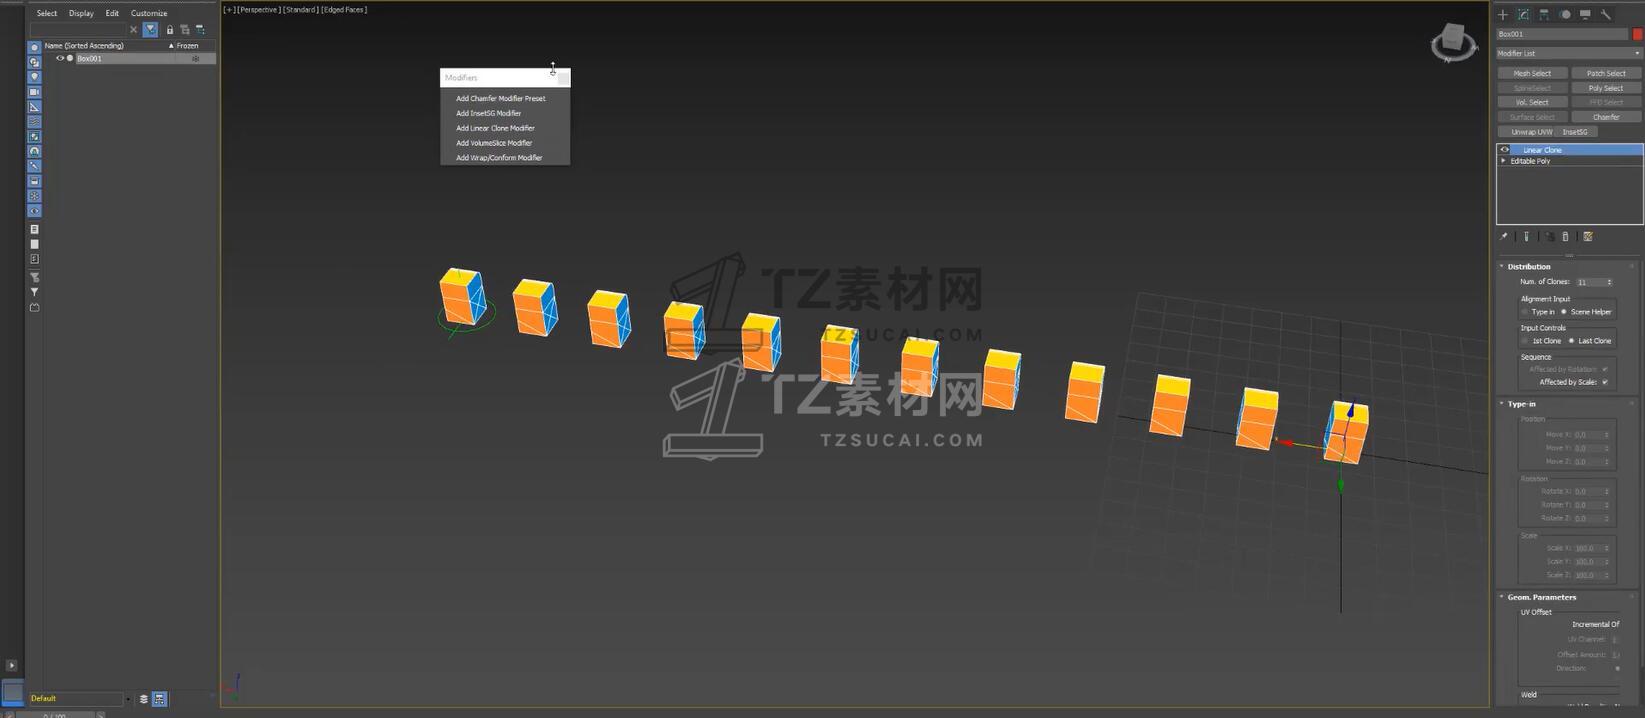The width and height of the screenshot is (1645, 718).
Task: Click the Unwrap UVW modifier button
Action: click(1531, 132)
